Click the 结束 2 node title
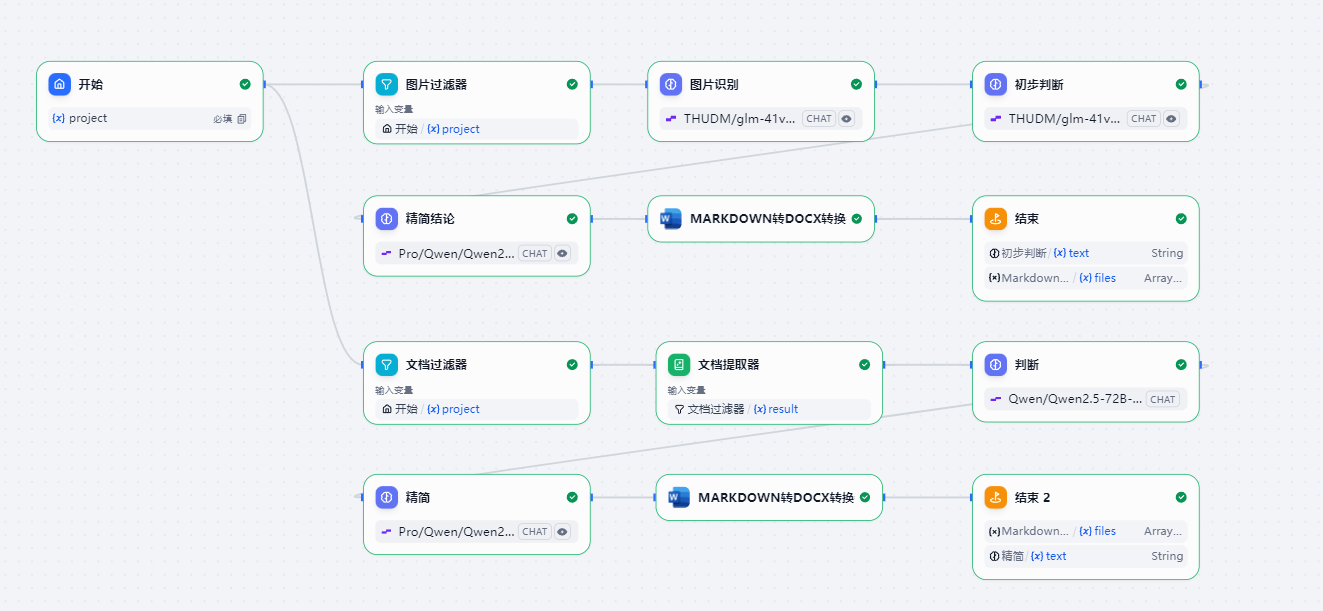 pyautogui.click(x=1032, y=497)
